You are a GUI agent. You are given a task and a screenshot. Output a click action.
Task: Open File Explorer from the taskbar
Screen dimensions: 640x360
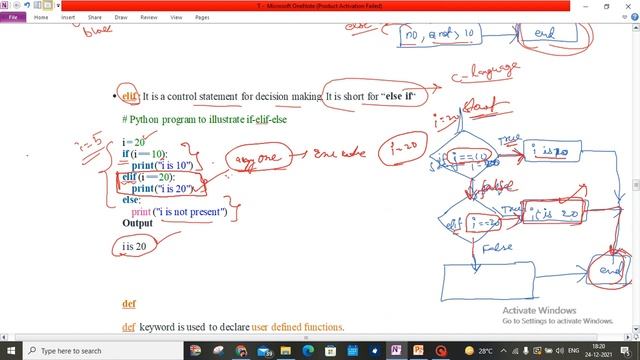click(x=286, y=351)
